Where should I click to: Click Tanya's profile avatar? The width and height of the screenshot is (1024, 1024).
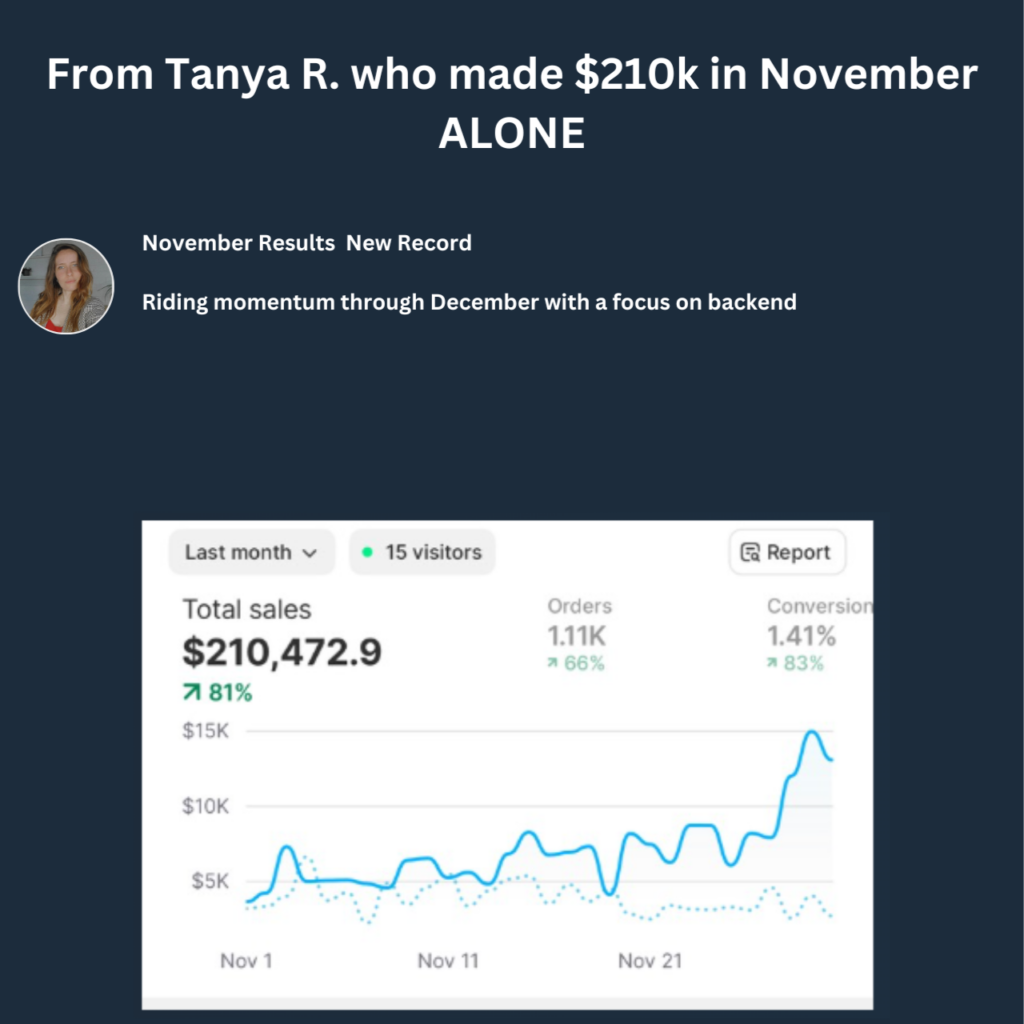(66, 286)
